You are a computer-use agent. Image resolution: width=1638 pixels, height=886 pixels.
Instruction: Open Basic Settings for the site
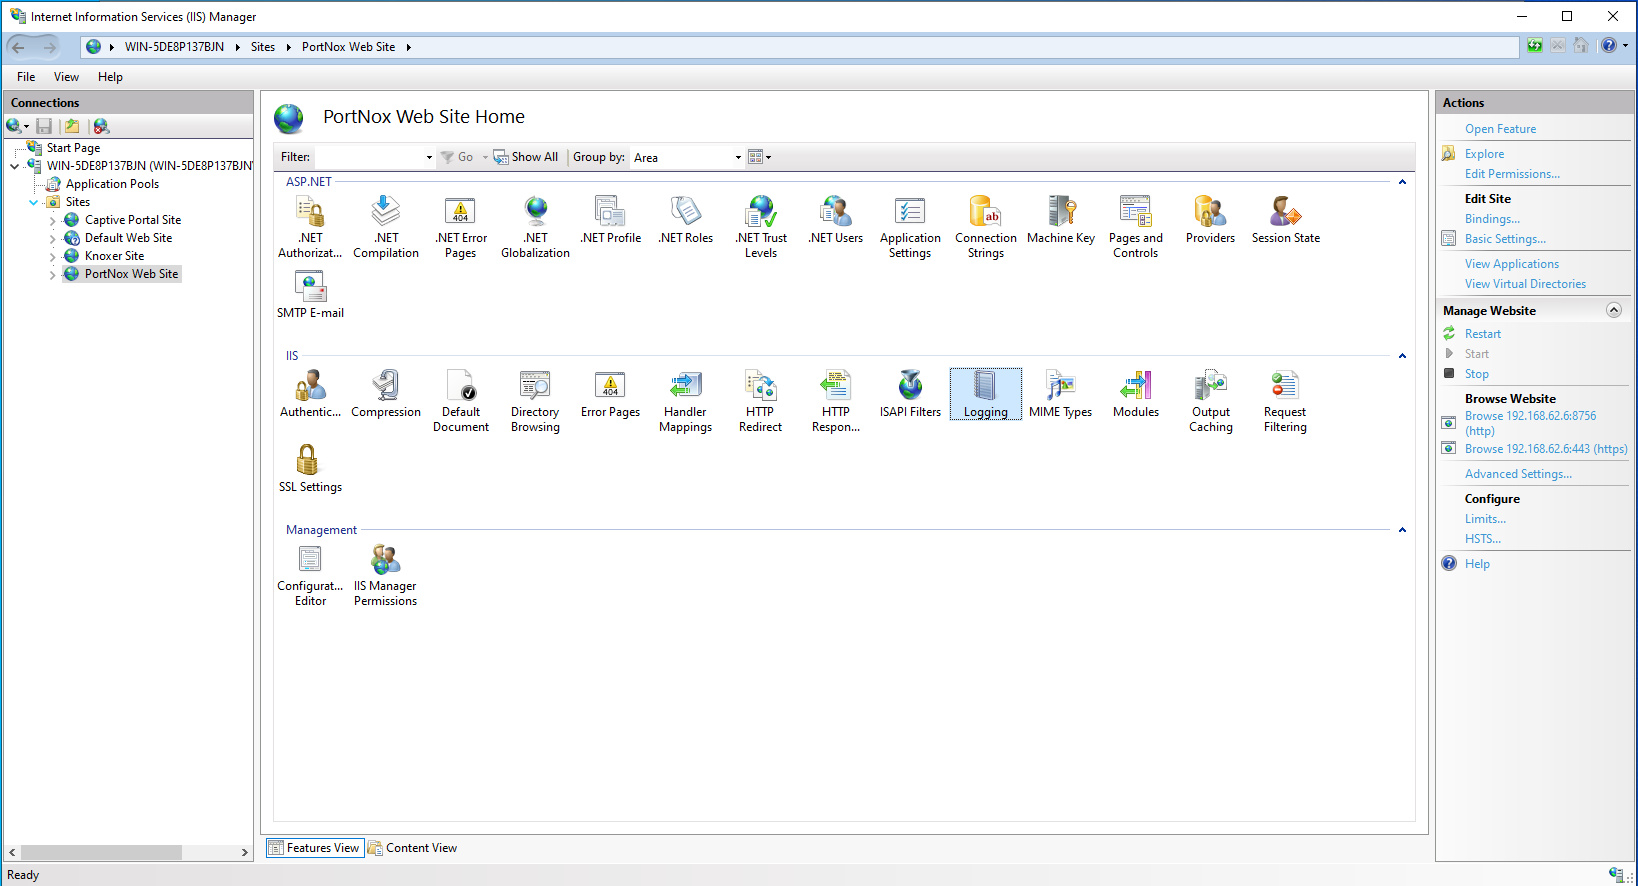1505,239
